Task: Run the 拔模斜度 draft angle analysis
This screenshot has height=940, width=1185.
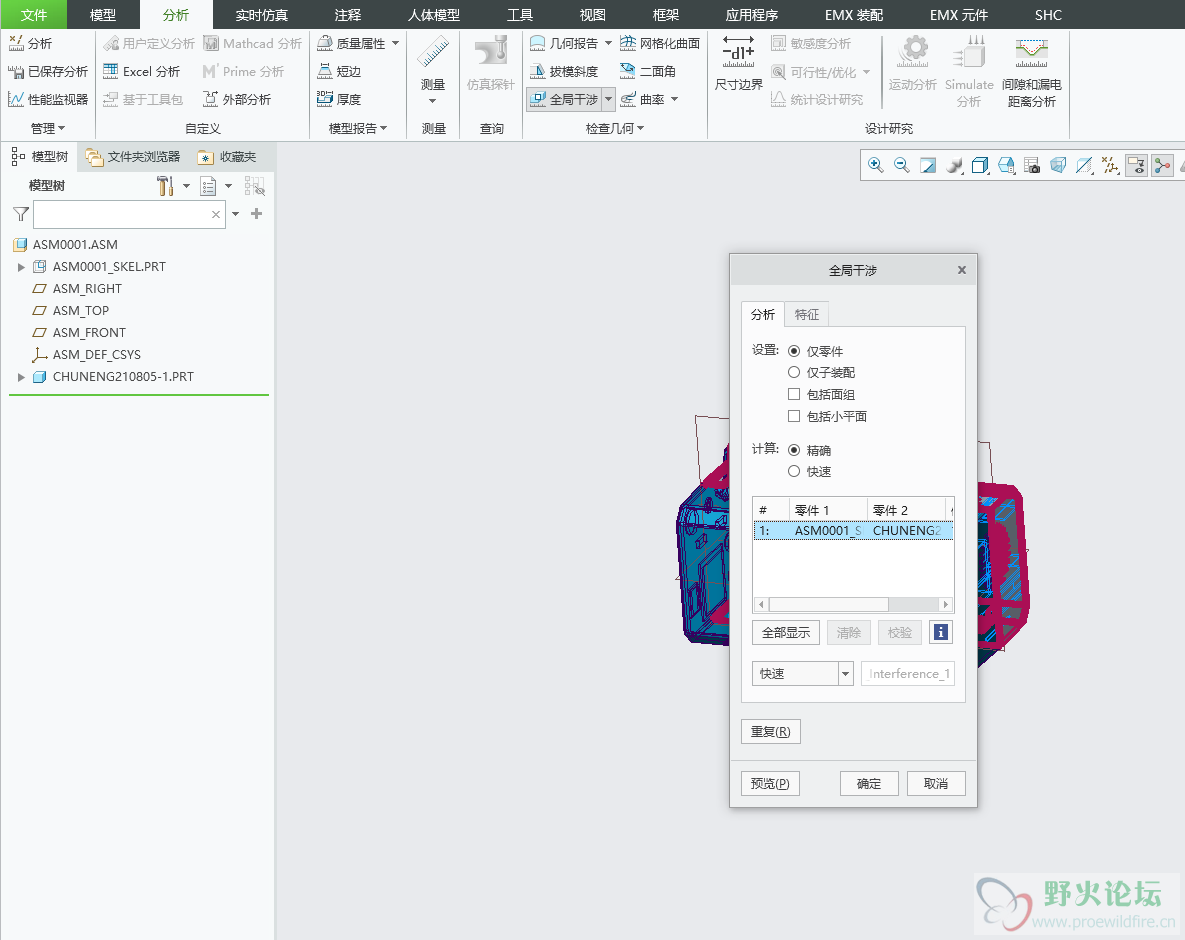Action: (564, 71)
